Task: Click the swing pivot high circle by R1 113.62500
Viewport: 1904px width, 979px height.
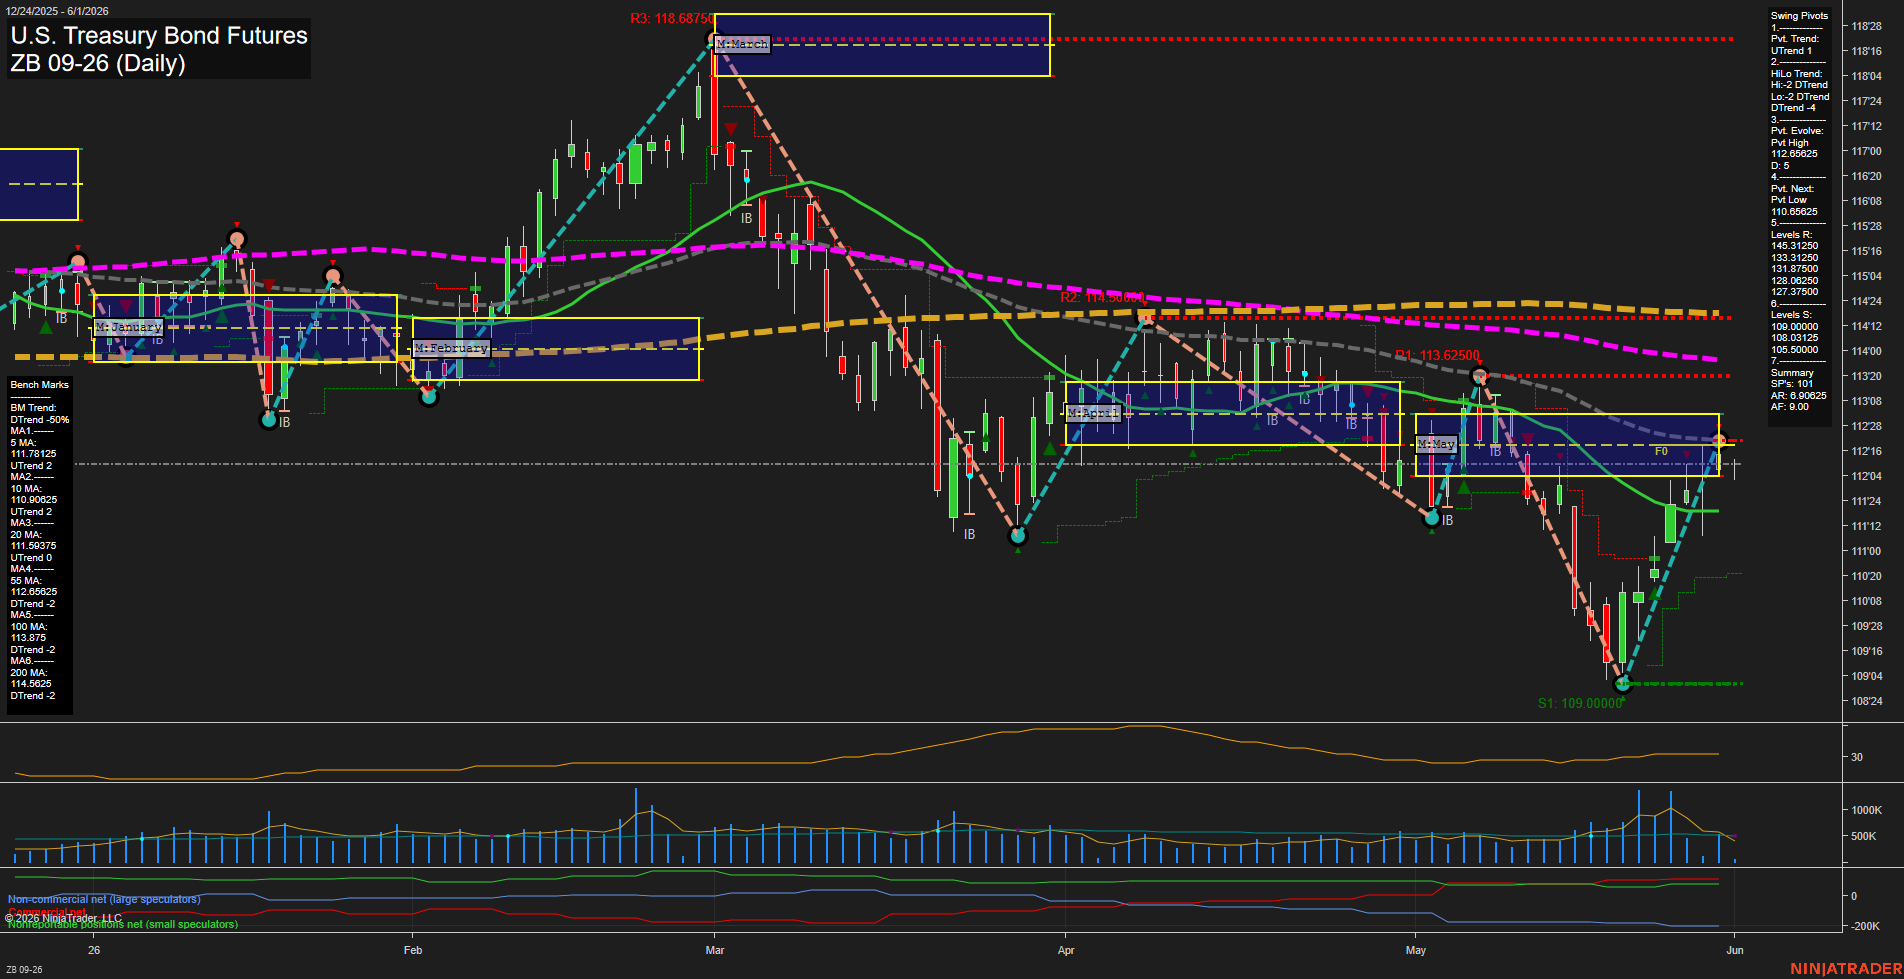Action: click(x=1481, y=377)
